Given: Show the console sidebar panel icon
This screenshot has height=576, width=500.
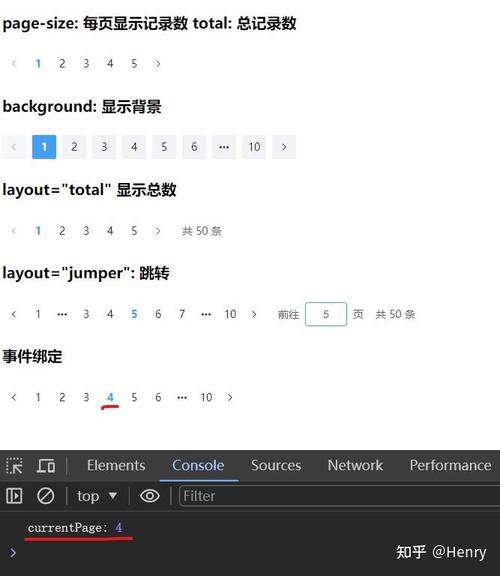Looking at the screenshot, I should pos(14,496).
